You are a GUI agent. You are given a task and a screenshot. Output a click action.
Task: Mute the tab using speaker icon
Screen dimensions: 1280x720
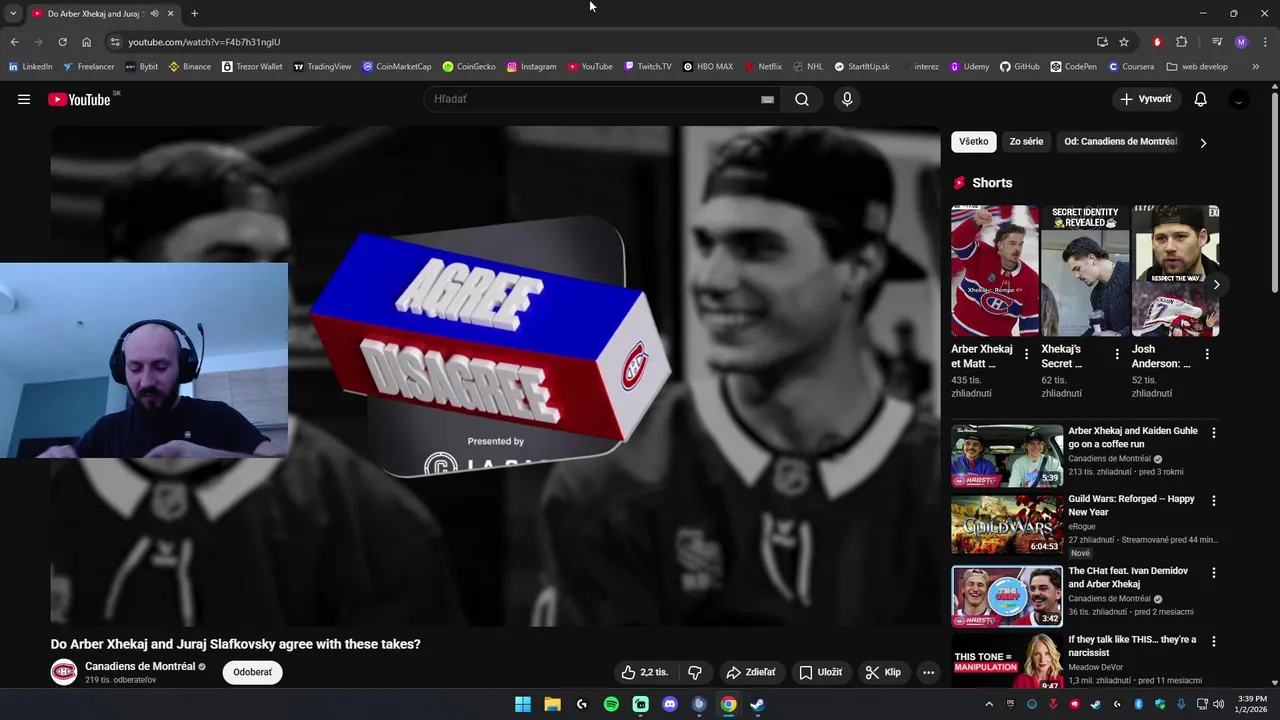(x=154, y=14)
